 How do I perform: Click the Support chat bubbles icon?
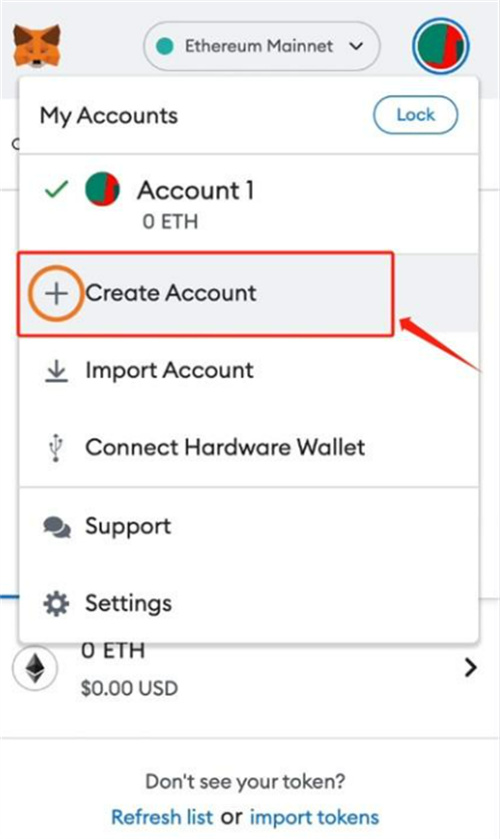56,527
